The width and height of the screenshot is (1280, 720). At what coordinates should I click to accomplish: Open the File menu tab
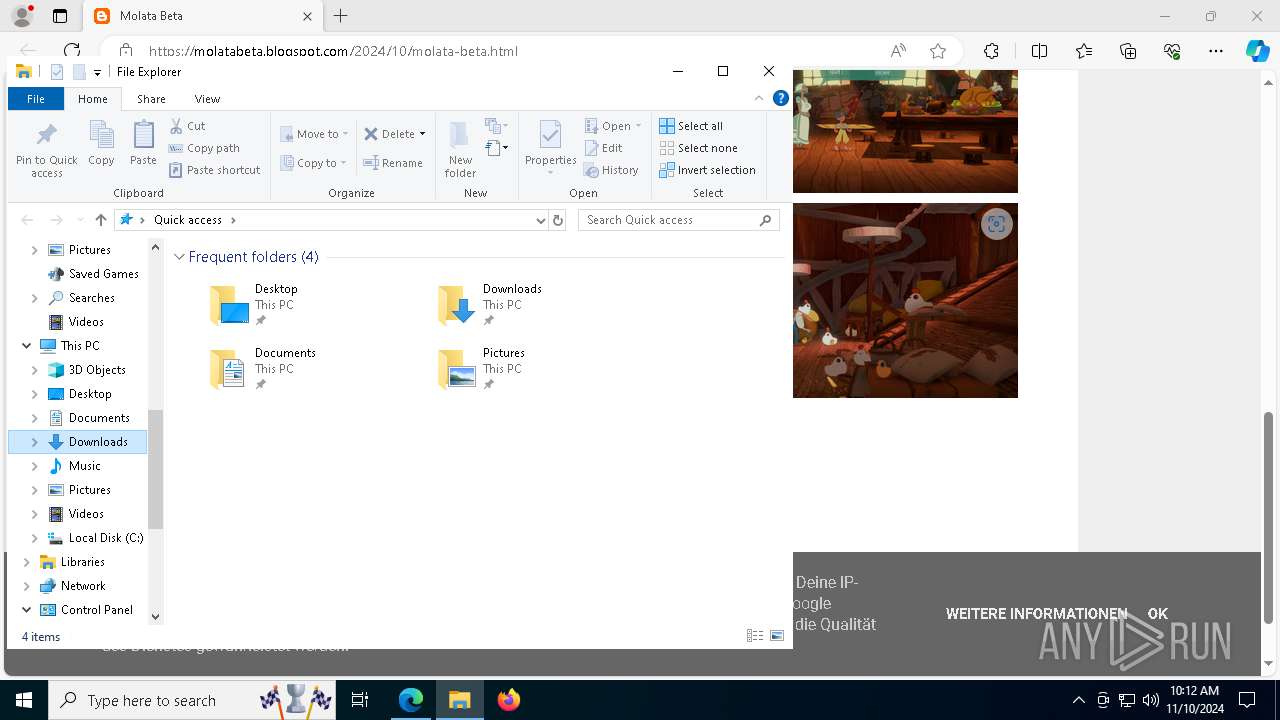[x=36, y=99]
